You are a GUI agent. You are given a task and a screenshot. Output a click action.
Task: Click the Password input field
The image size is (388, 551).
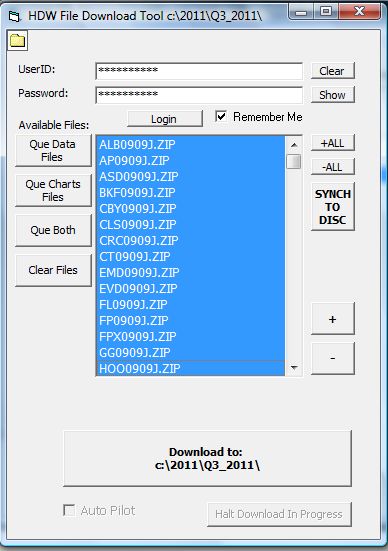tap(199, 95)
